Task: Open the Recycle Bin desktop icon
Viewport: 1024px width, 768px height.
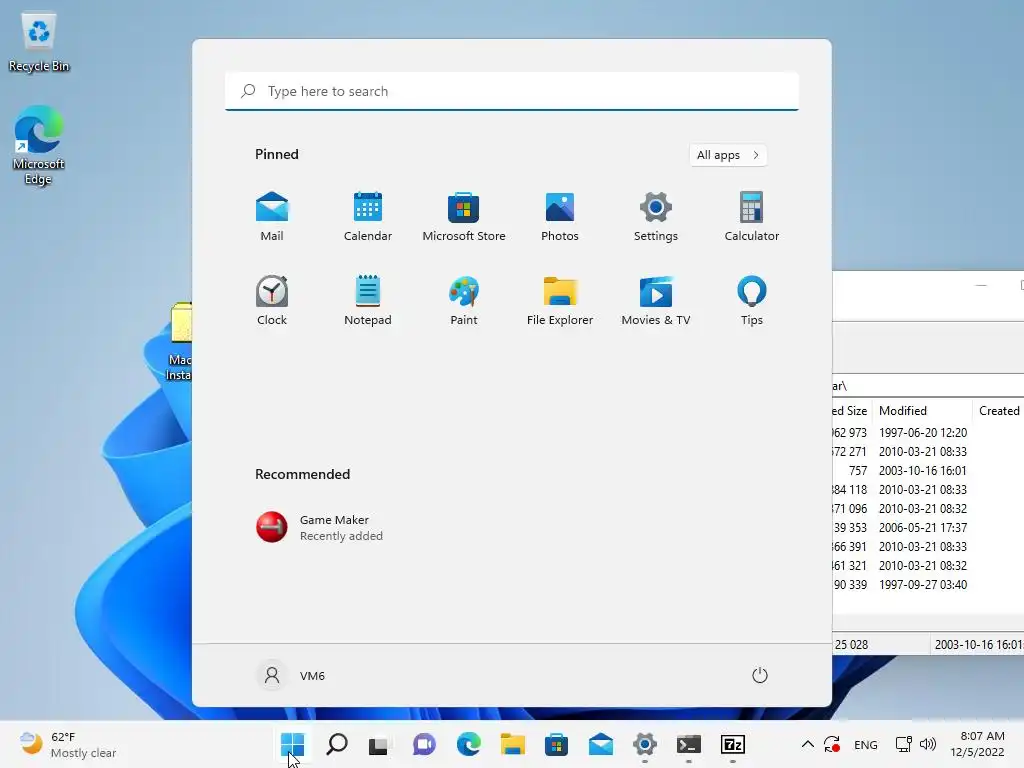Action: click(39, 42)
